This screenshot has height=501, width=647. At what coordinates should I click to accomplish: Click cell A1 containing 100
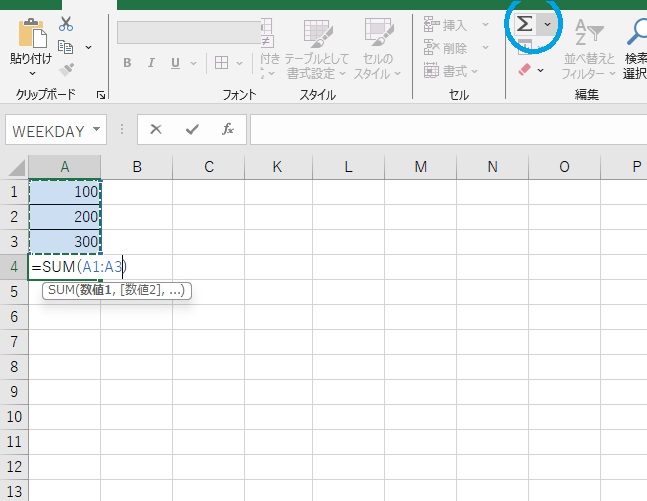65,191
